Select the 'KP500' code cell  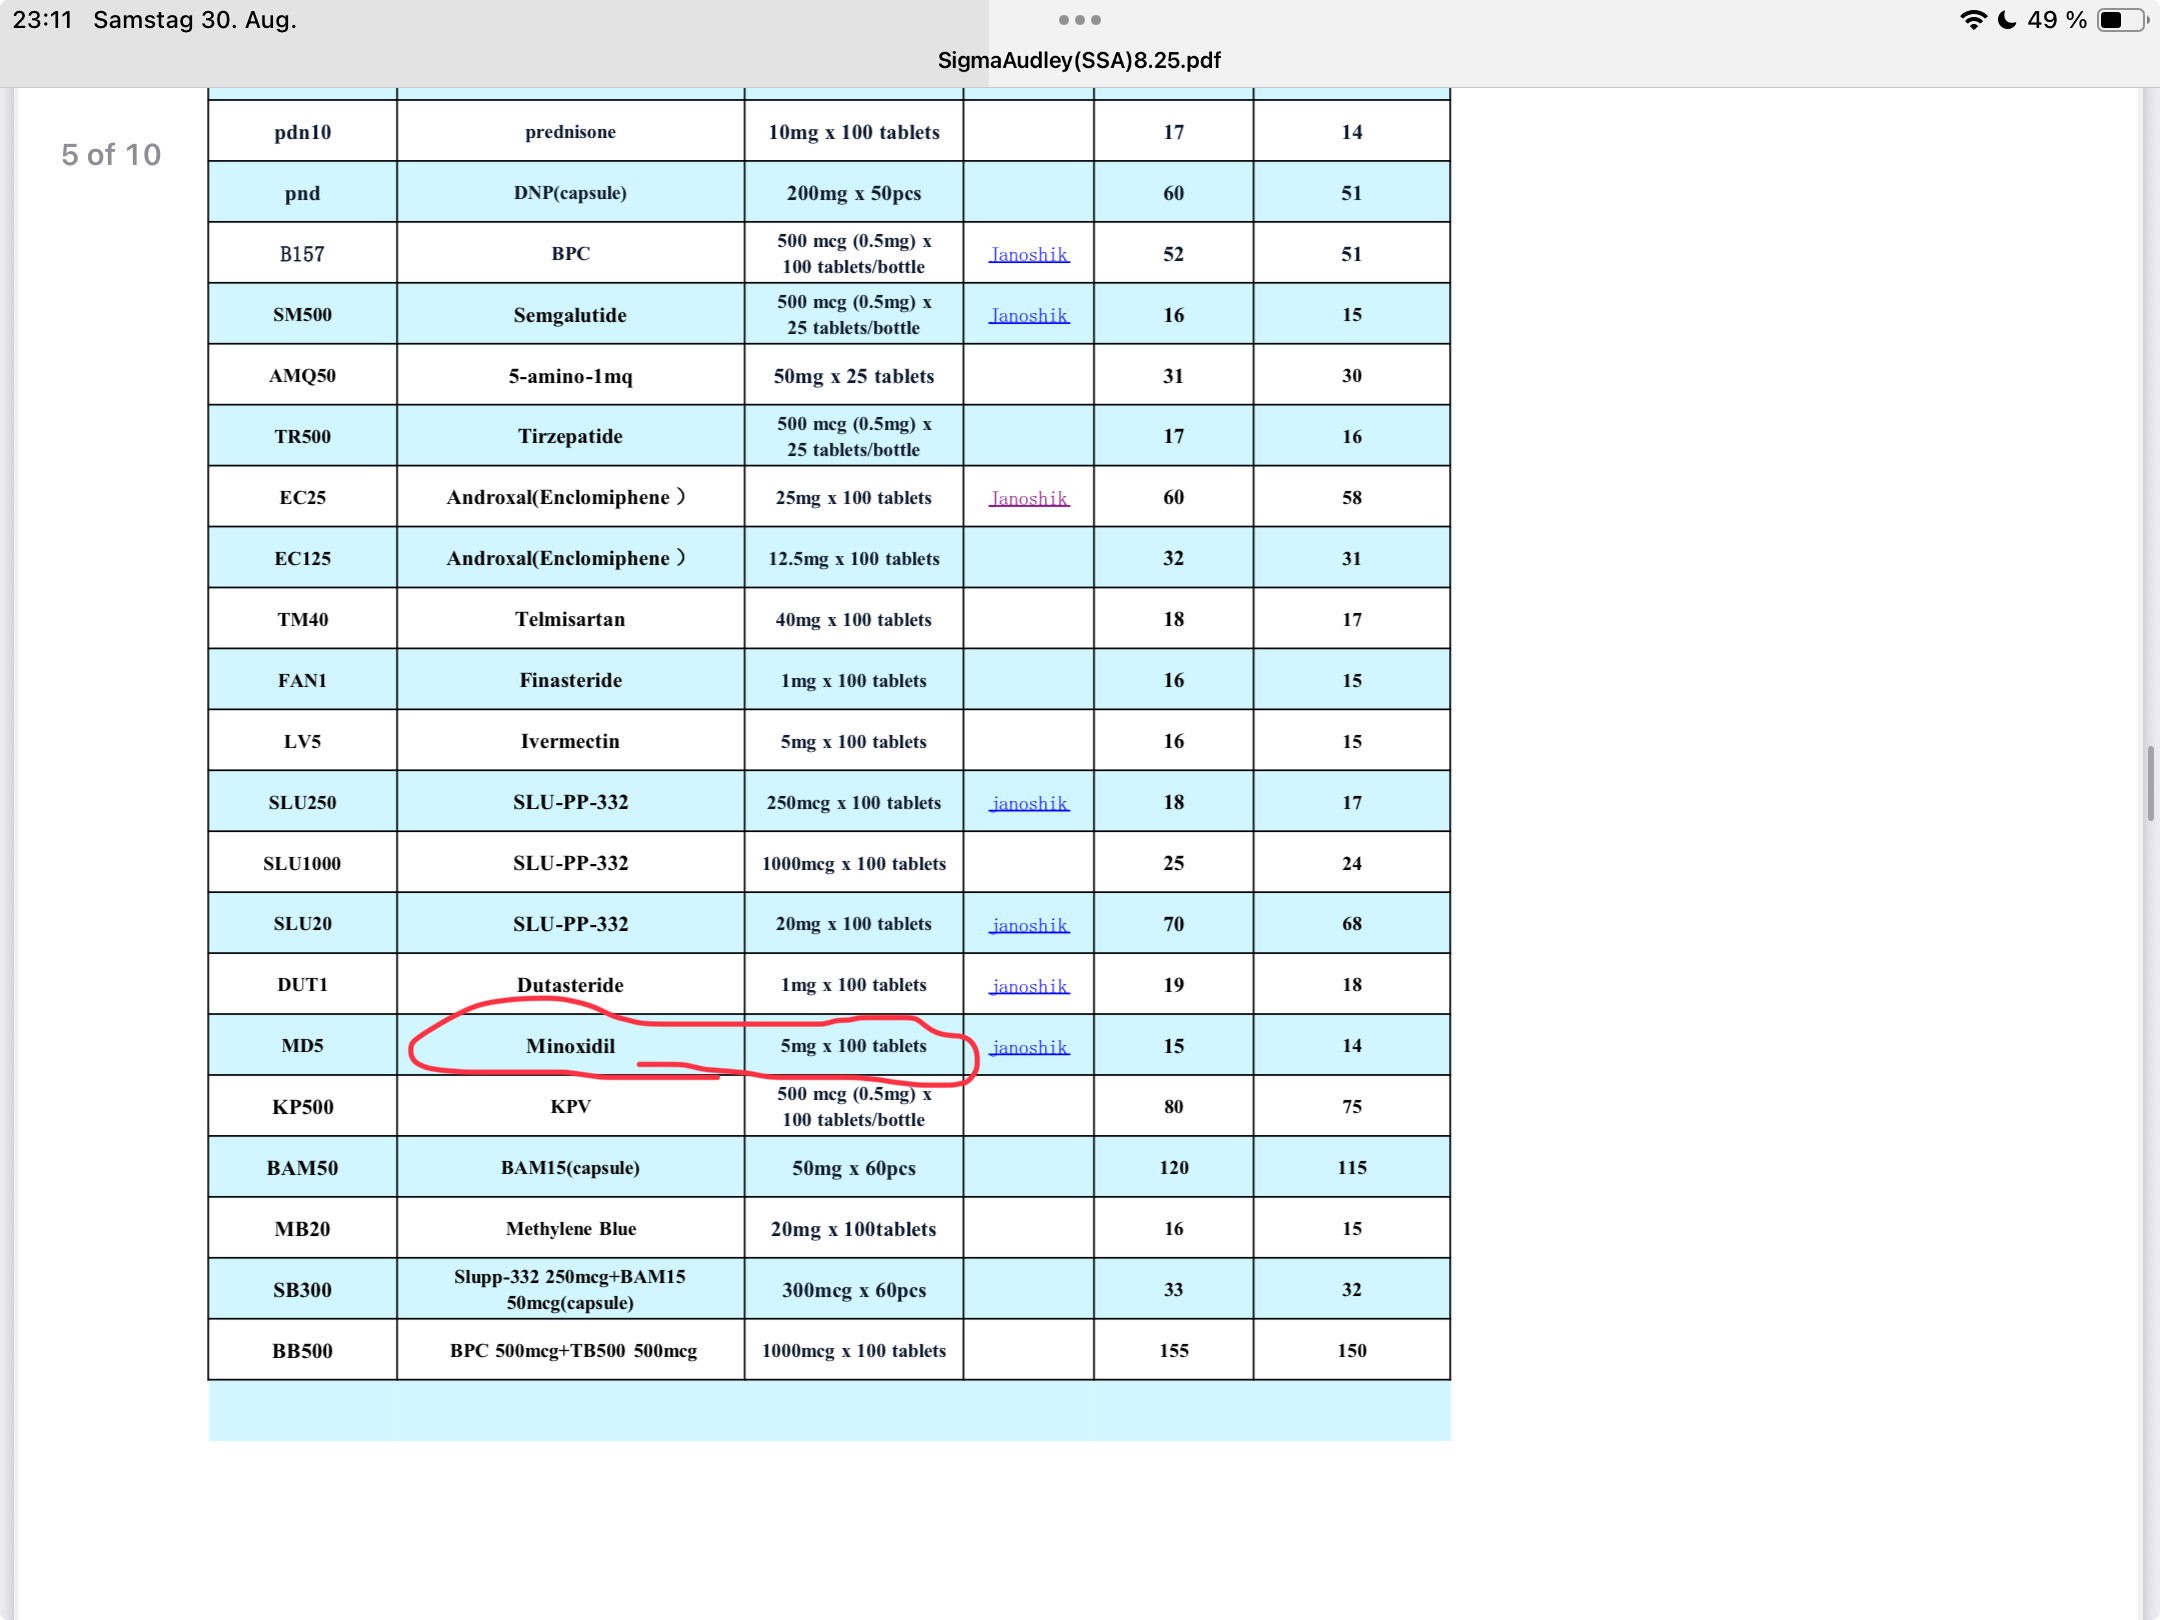(x=302, y=1107)
